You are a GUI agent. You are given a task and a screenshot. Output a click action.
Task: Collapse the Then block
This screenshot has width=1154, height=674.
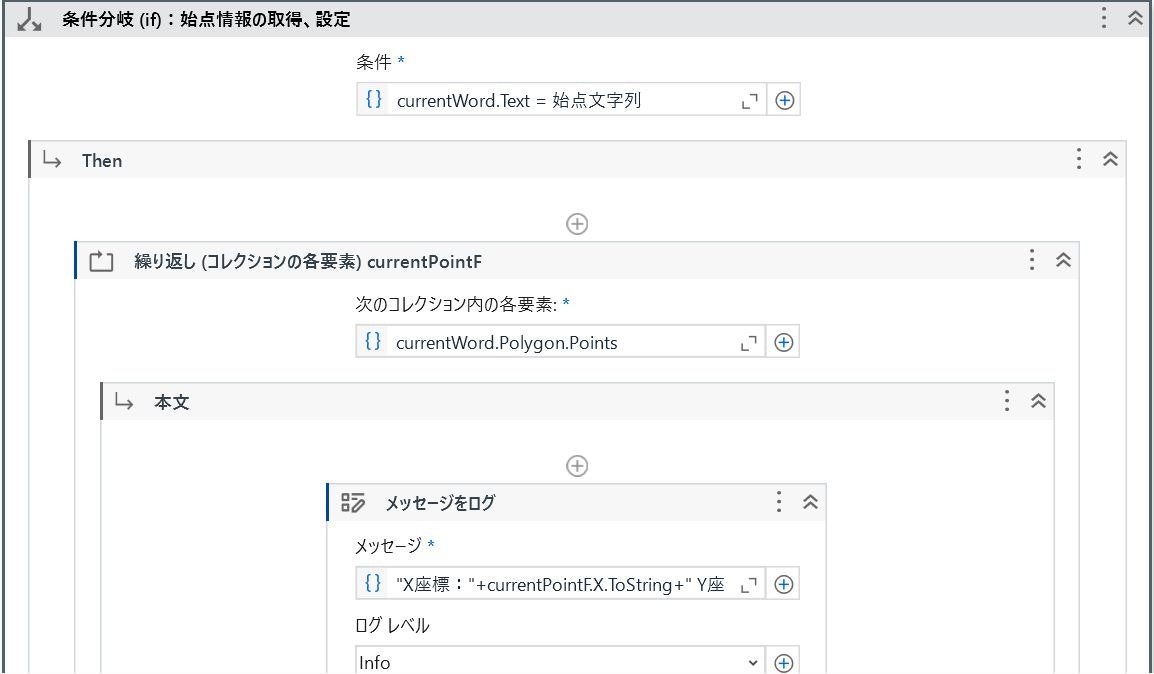(1110, 160)
